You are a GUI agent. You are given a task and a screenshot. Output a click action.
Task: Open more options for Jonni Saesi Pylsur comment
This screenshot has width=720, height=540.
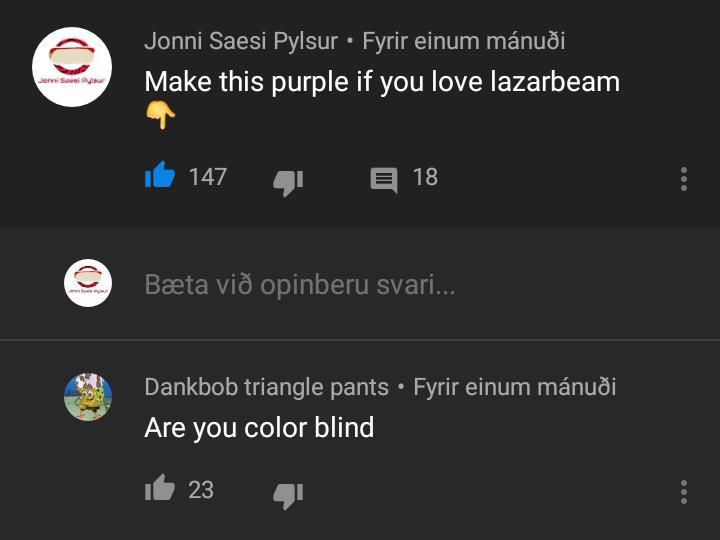pyautogui.click(x=684, y=179)
